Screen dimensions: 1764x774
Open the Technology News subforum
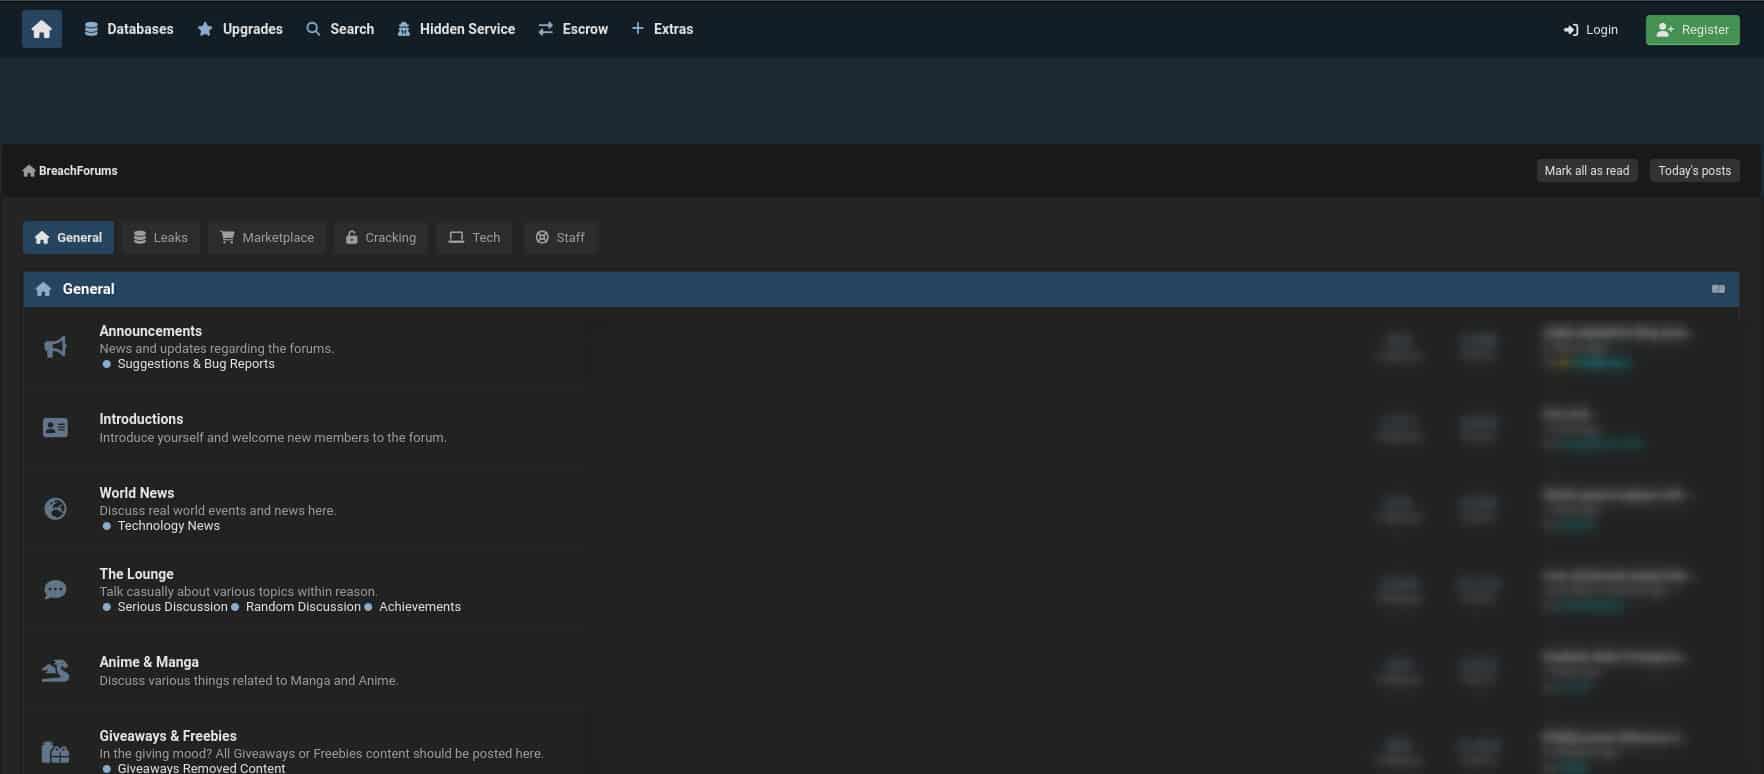[x=169, y=526]
